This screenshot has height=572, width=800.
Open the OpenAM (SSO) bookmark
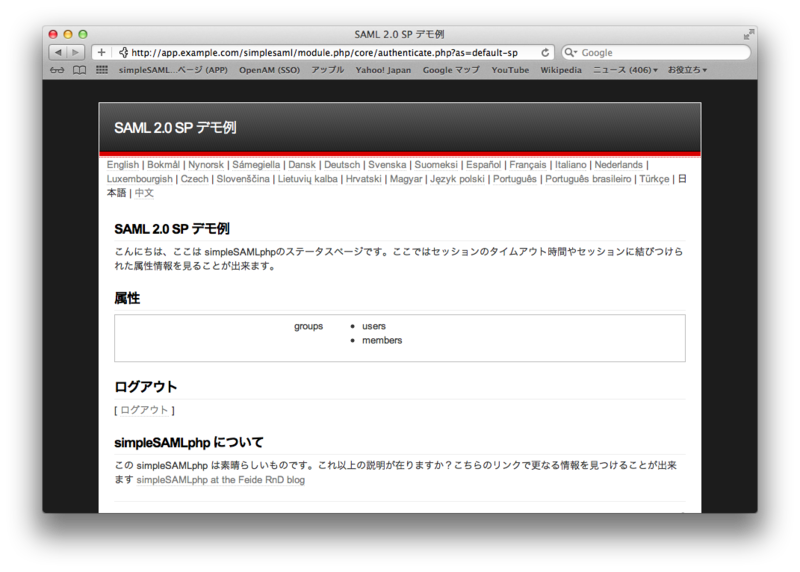(269, 70)
